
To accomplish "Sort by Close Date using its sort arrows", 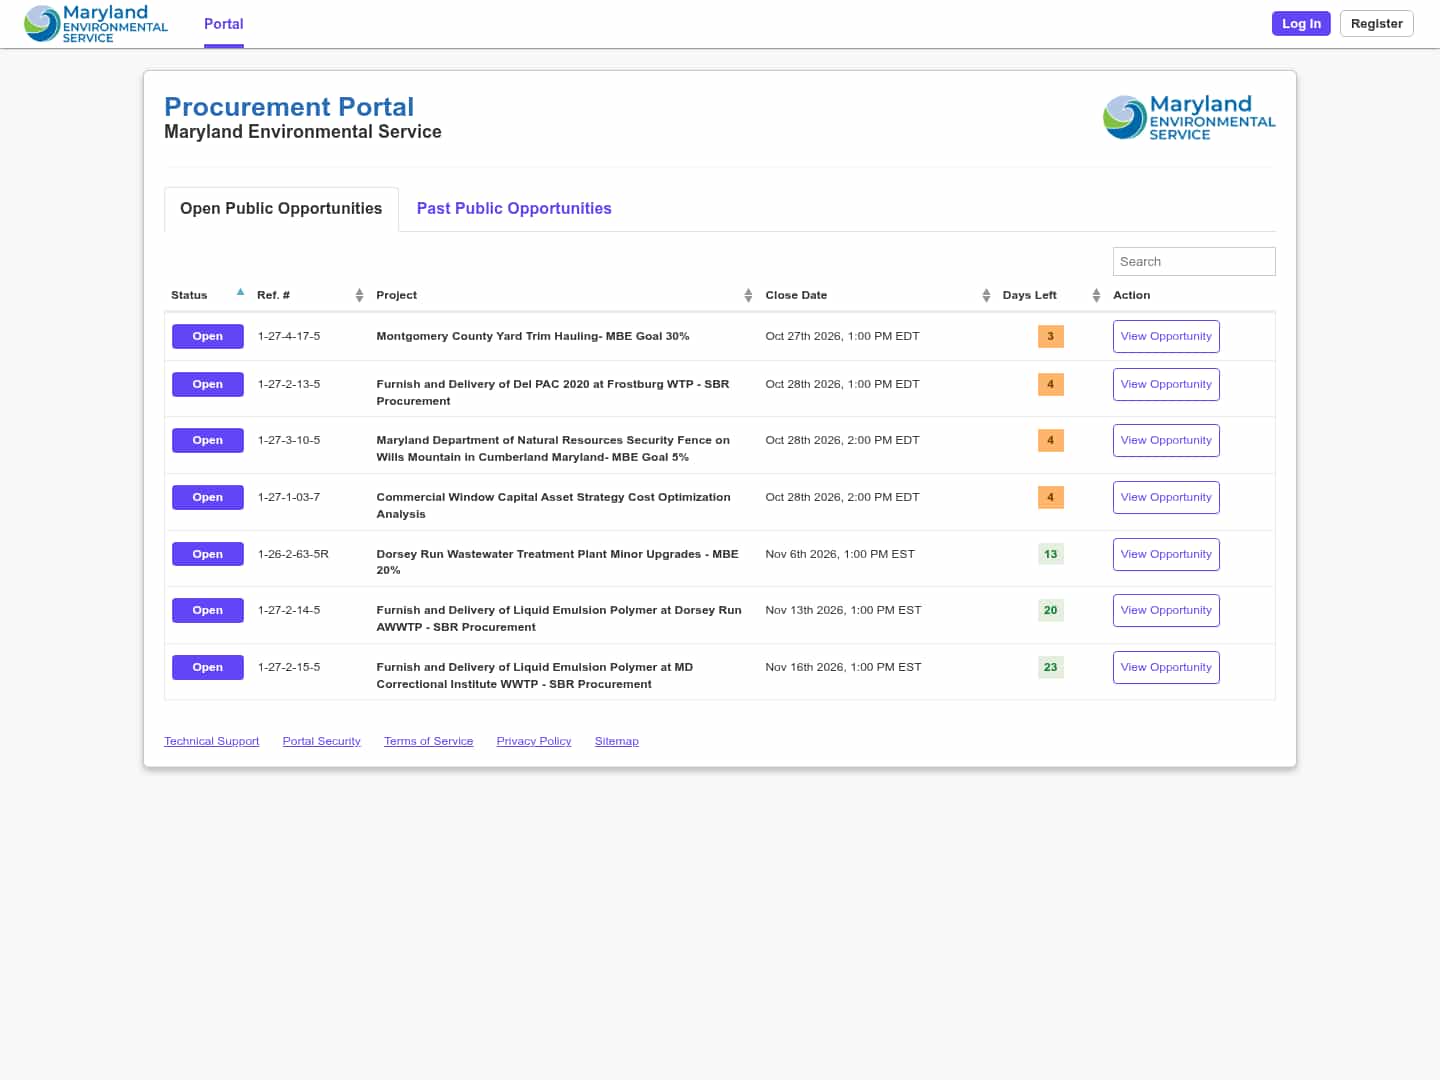I will [986, 295].
